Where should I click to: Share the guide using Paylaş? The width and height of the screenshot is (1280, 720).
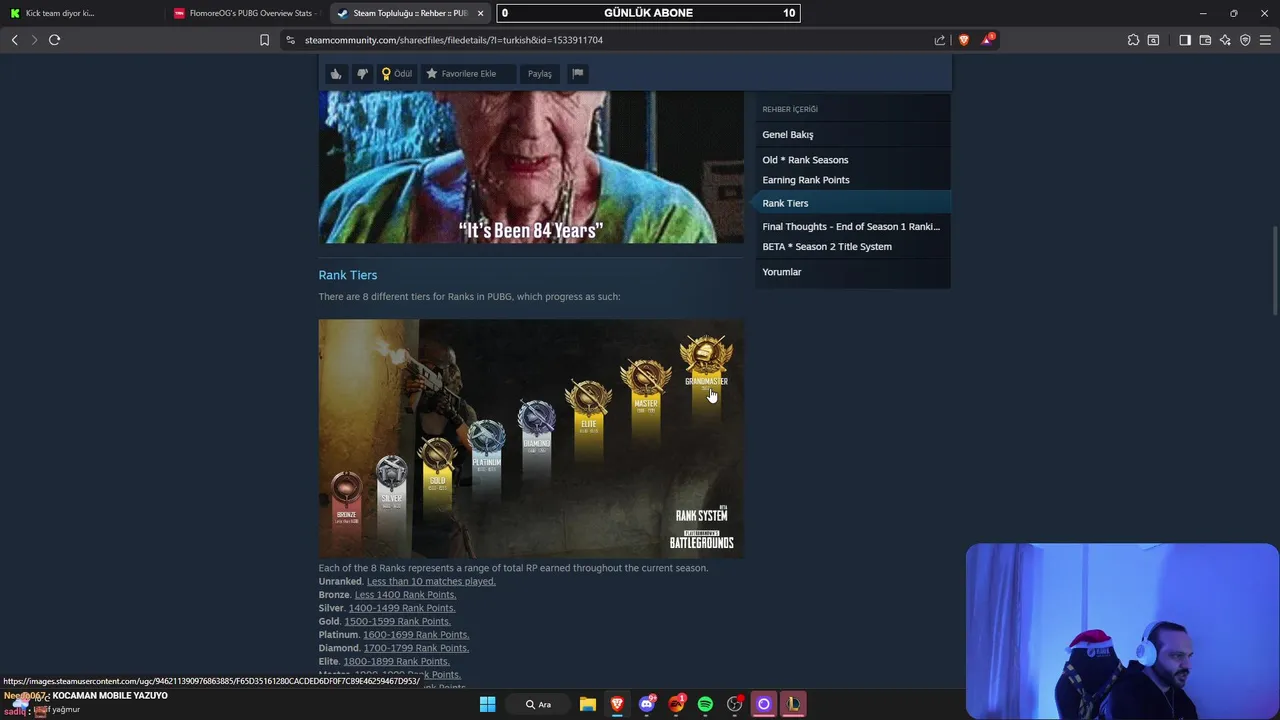540,73
